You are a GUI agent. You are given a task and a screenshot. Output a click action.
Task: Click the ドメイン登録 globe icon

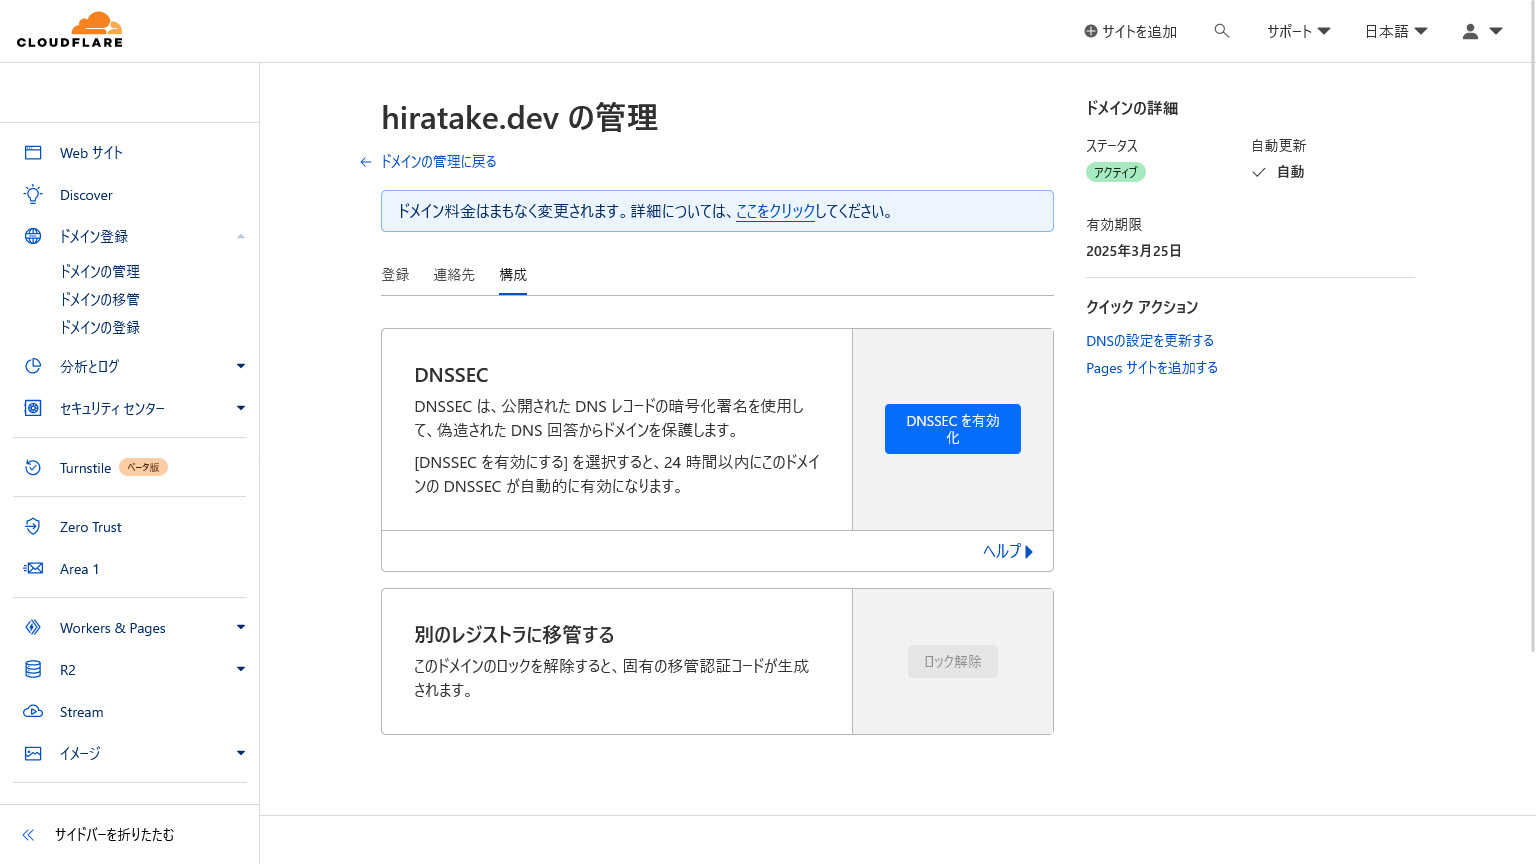[33, 236]
